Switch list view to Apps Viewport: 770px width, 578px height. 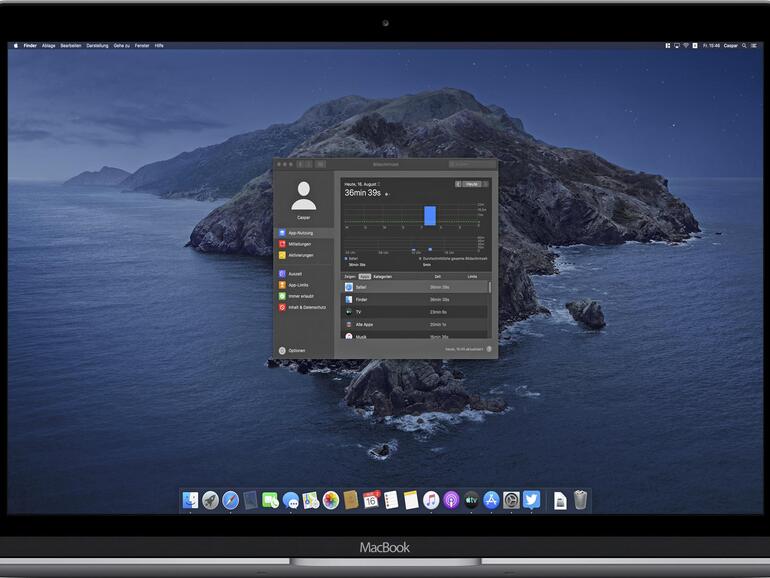364,276
